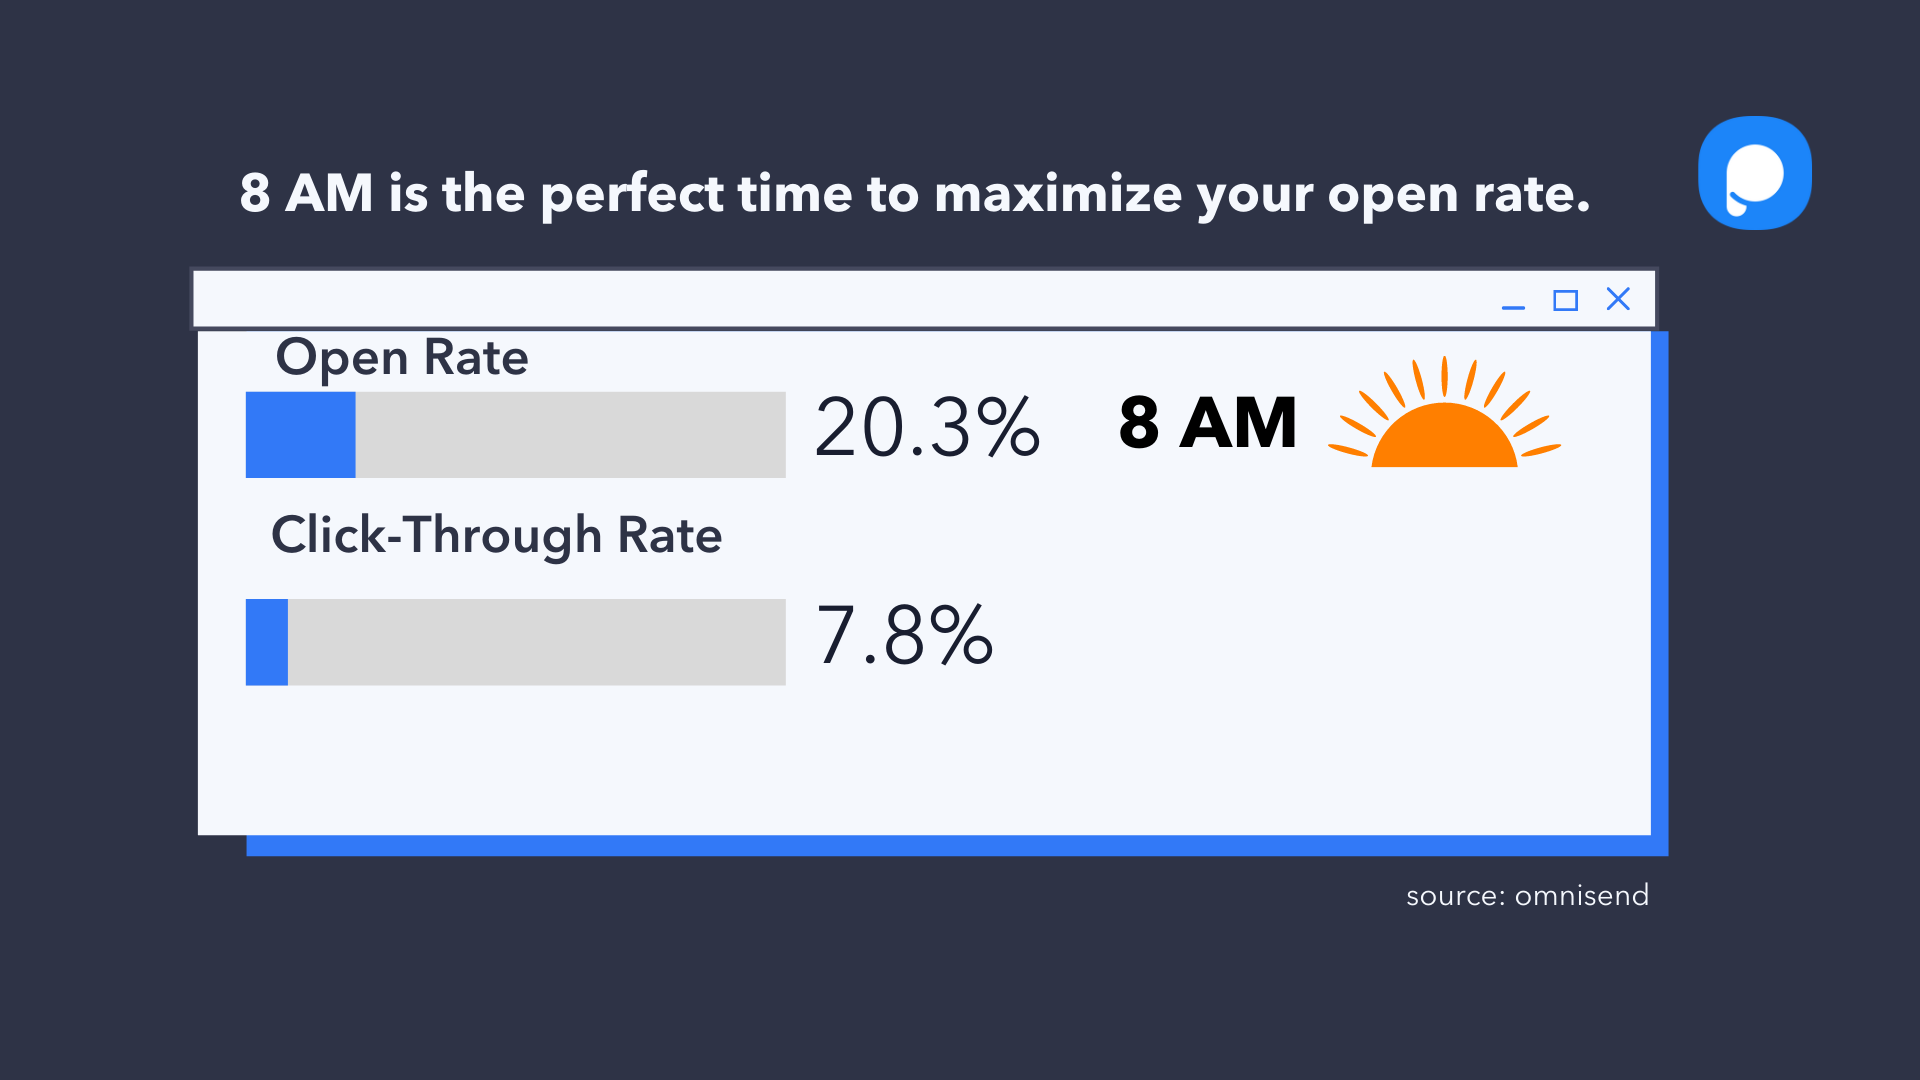Click the Open Rate section header
The height and width of the screenshot is (1080, 1920).
pyautogui.click(x=400, y=355)
